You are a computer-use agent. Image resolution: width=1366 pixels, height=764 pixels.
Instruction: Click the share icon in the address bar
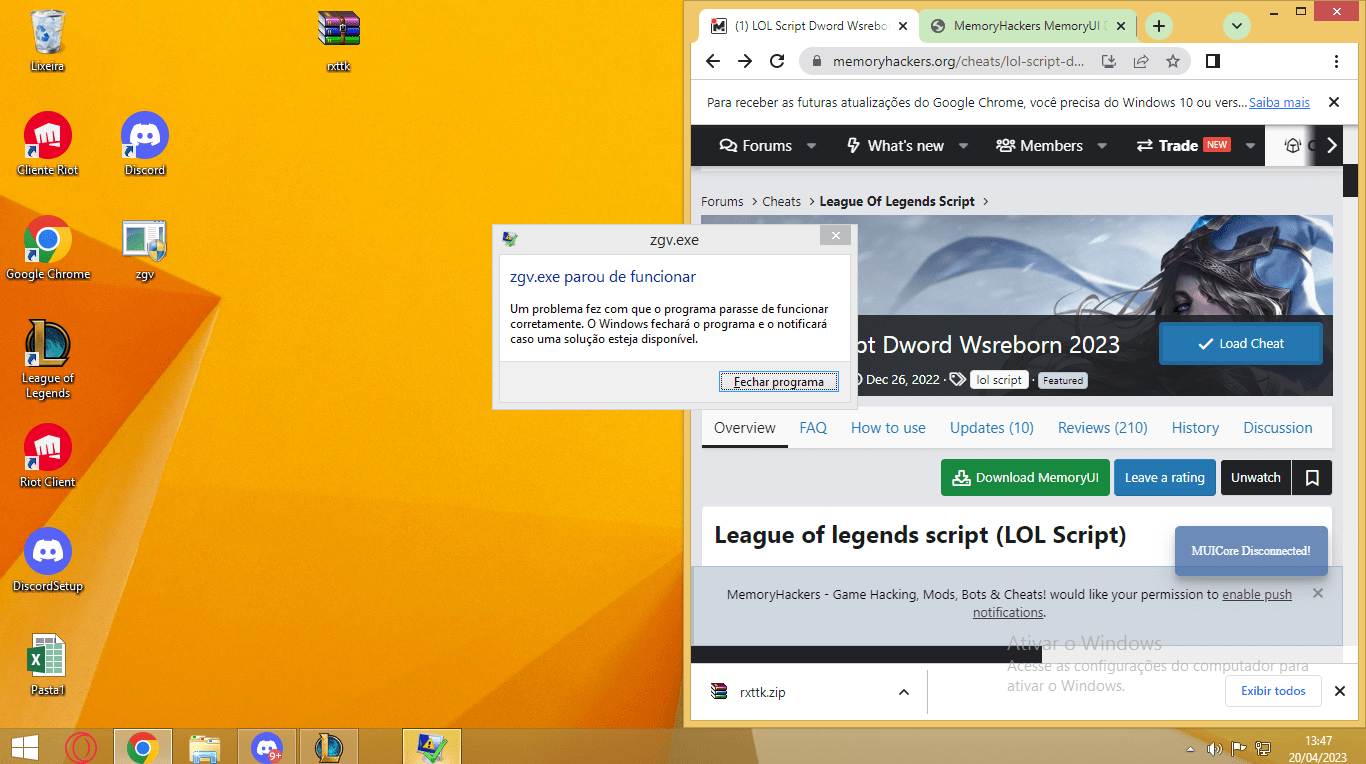point(1141,61)
